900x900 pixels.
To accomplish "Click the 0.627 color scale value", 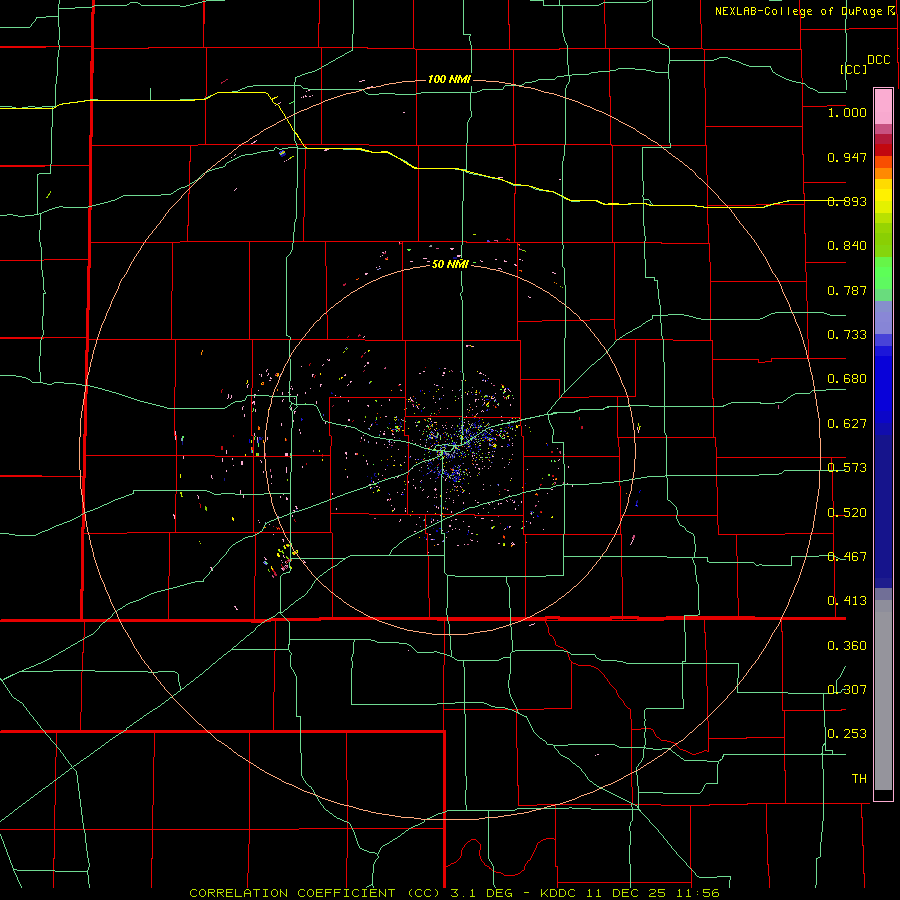I will tap(847, 424).
